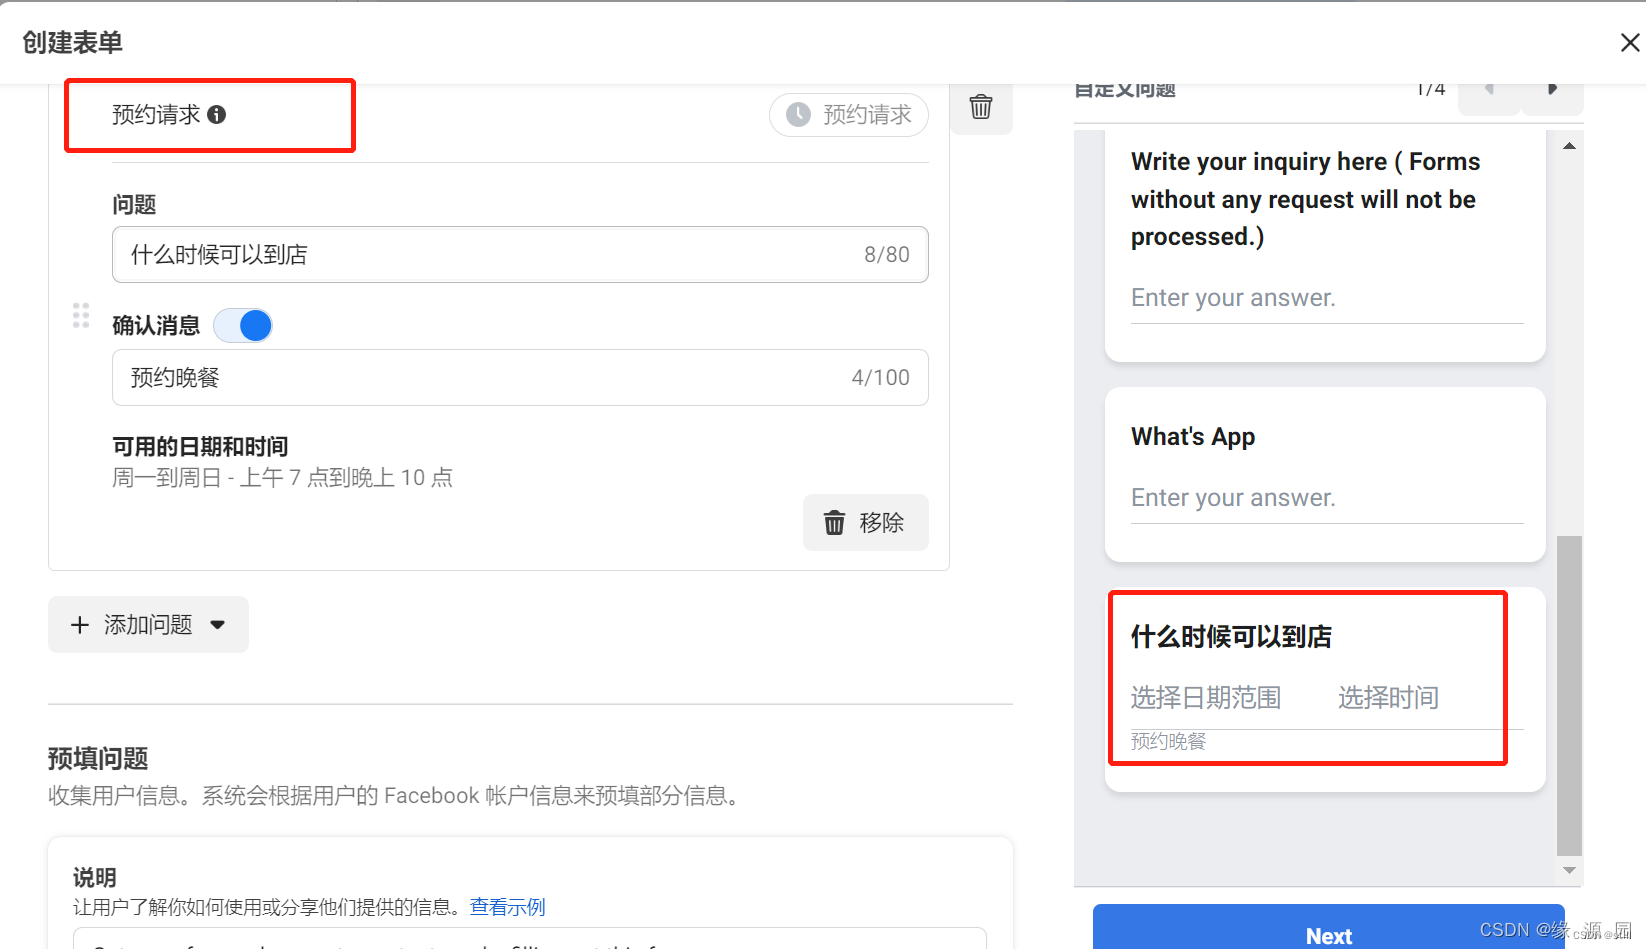Screen dimensions: 1646x949
Task: Click the plus icon on 添加问题
Action: click(x=80, y=624)
